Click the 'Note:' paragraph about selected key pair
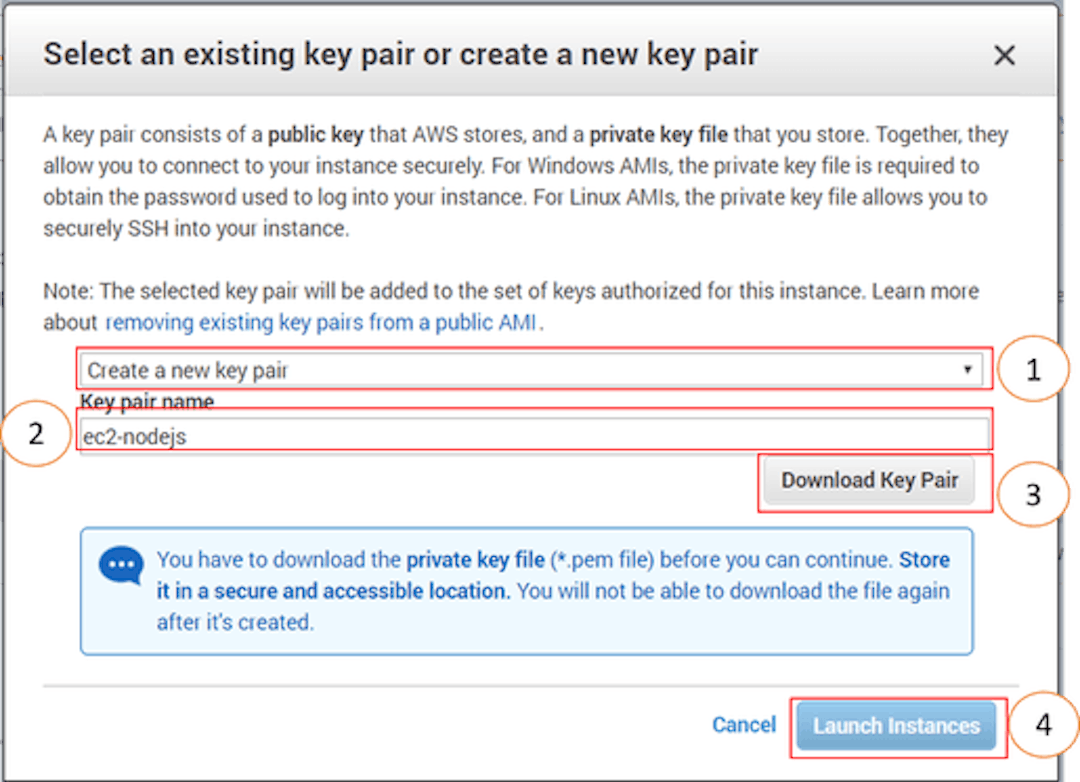This screenshot has height=782, width=1080. pyautogui.click(x=510, y=307)
